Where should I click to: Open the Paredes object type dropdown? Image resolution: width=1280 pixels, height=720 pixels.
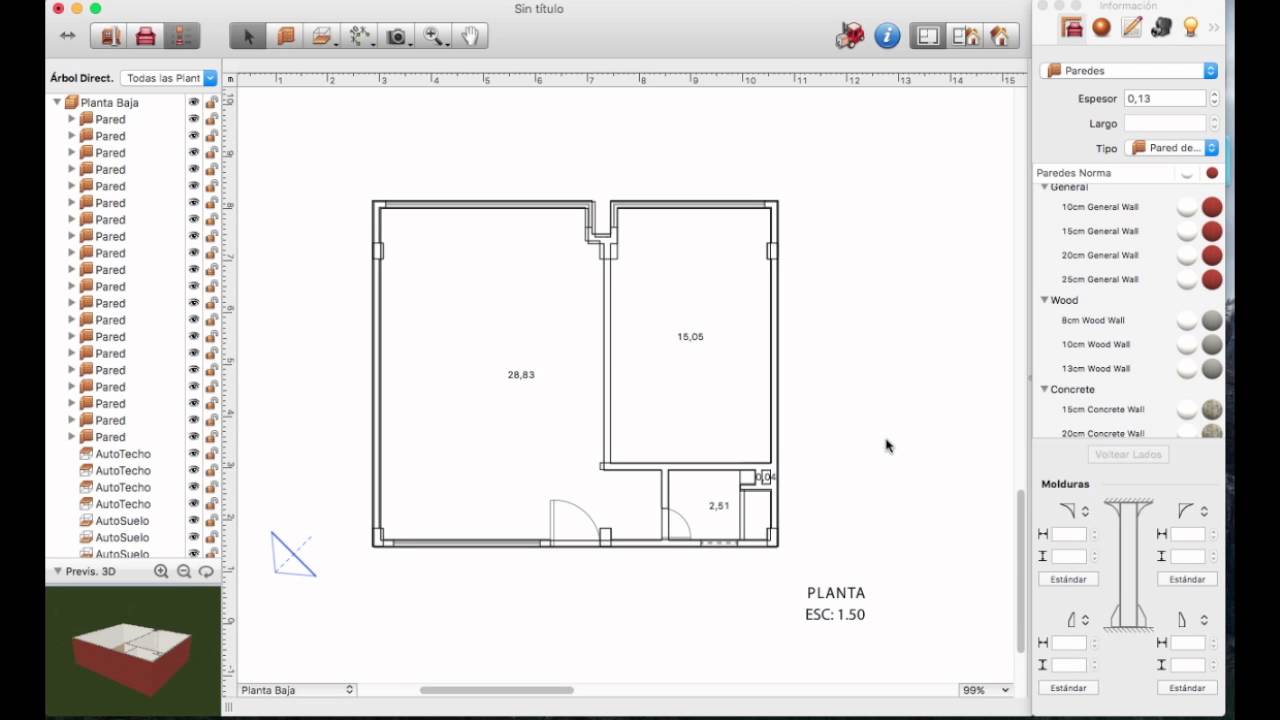[x=1128, y=71]
